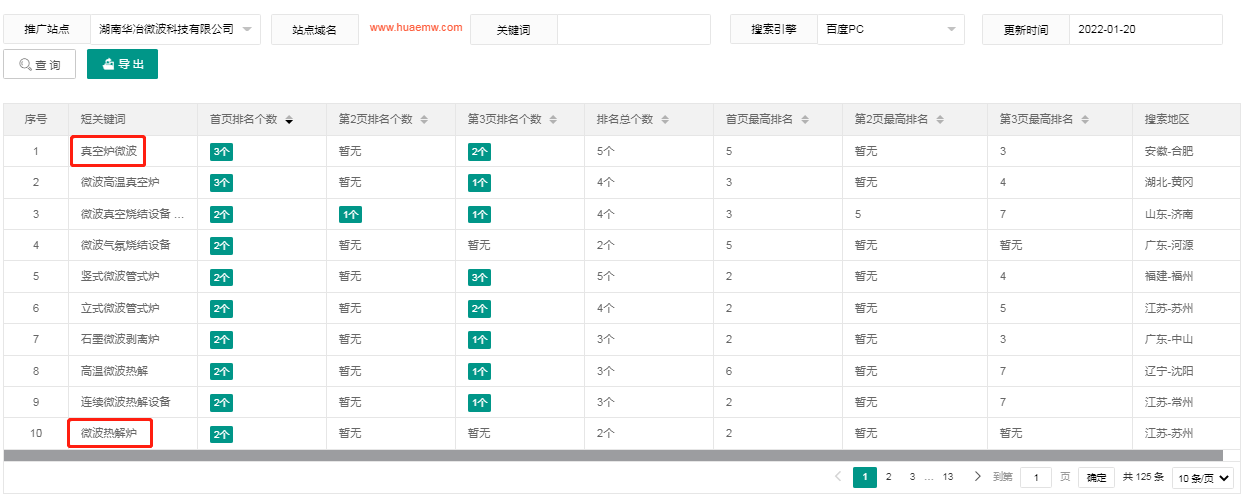1245x500 pixels.
Task: Click the keyword 连续微波热解设备
Action: click(126, 402)
